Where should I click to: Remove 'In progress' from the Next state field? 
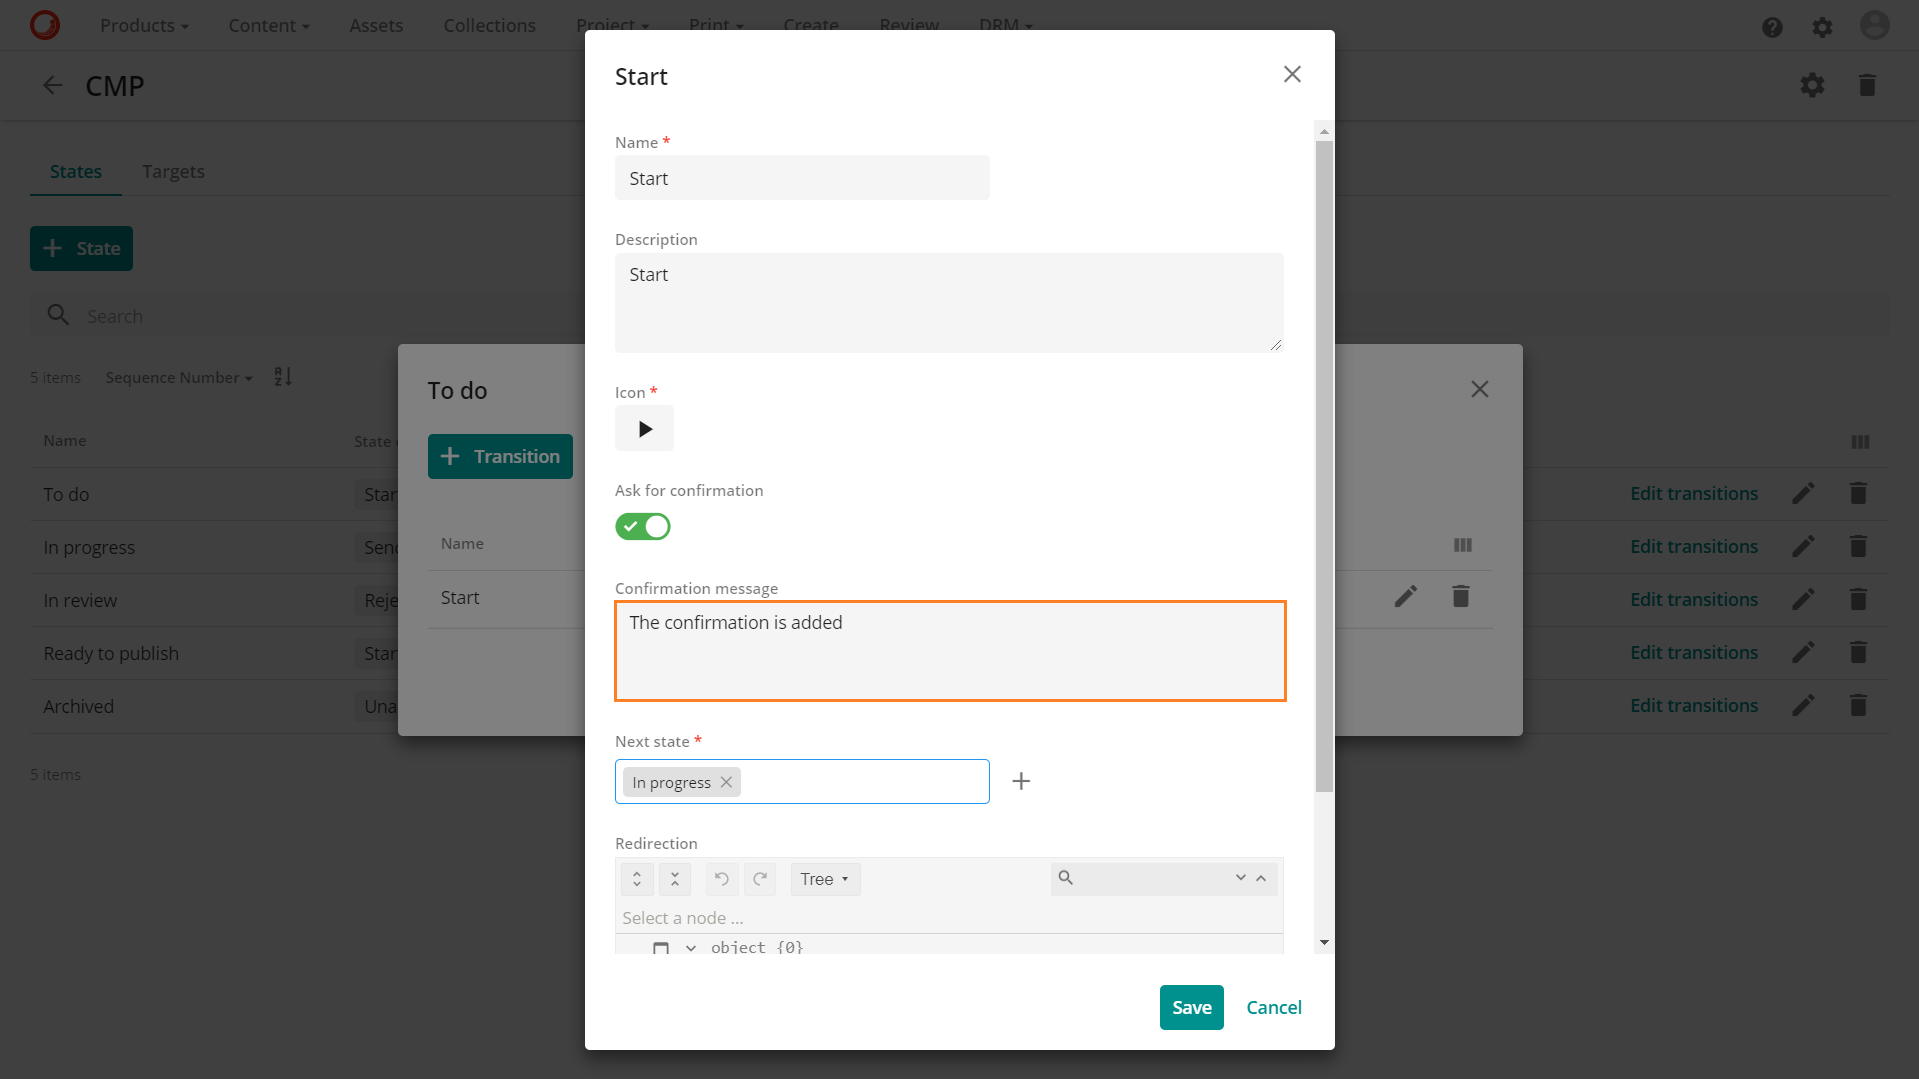(726, 782)
